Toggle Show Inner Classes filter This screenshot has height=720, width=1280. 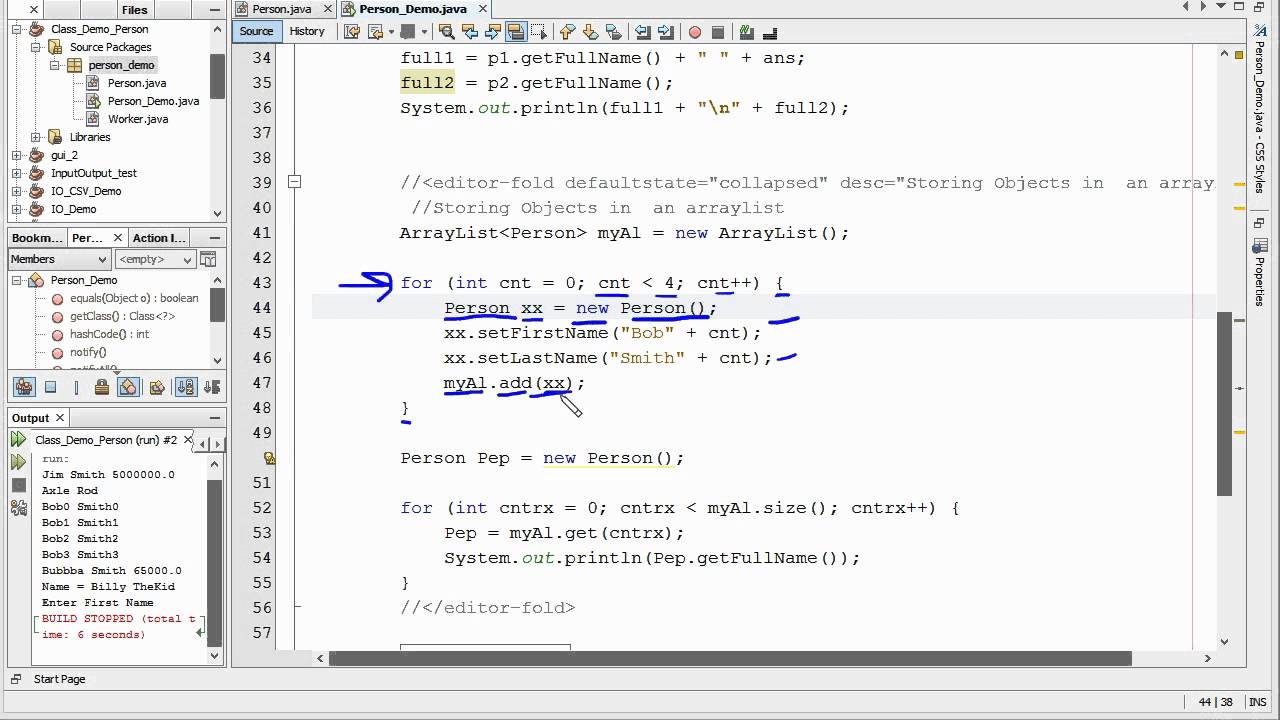[128, 387]
